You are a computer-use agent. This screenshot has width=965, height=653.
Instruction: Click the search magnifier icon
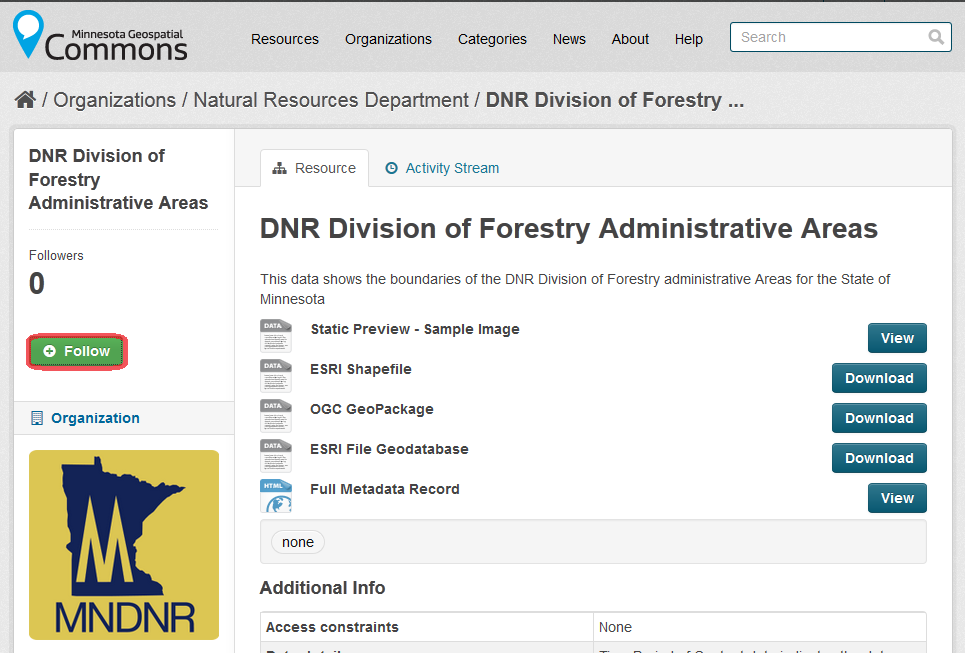tap(936, 37)
